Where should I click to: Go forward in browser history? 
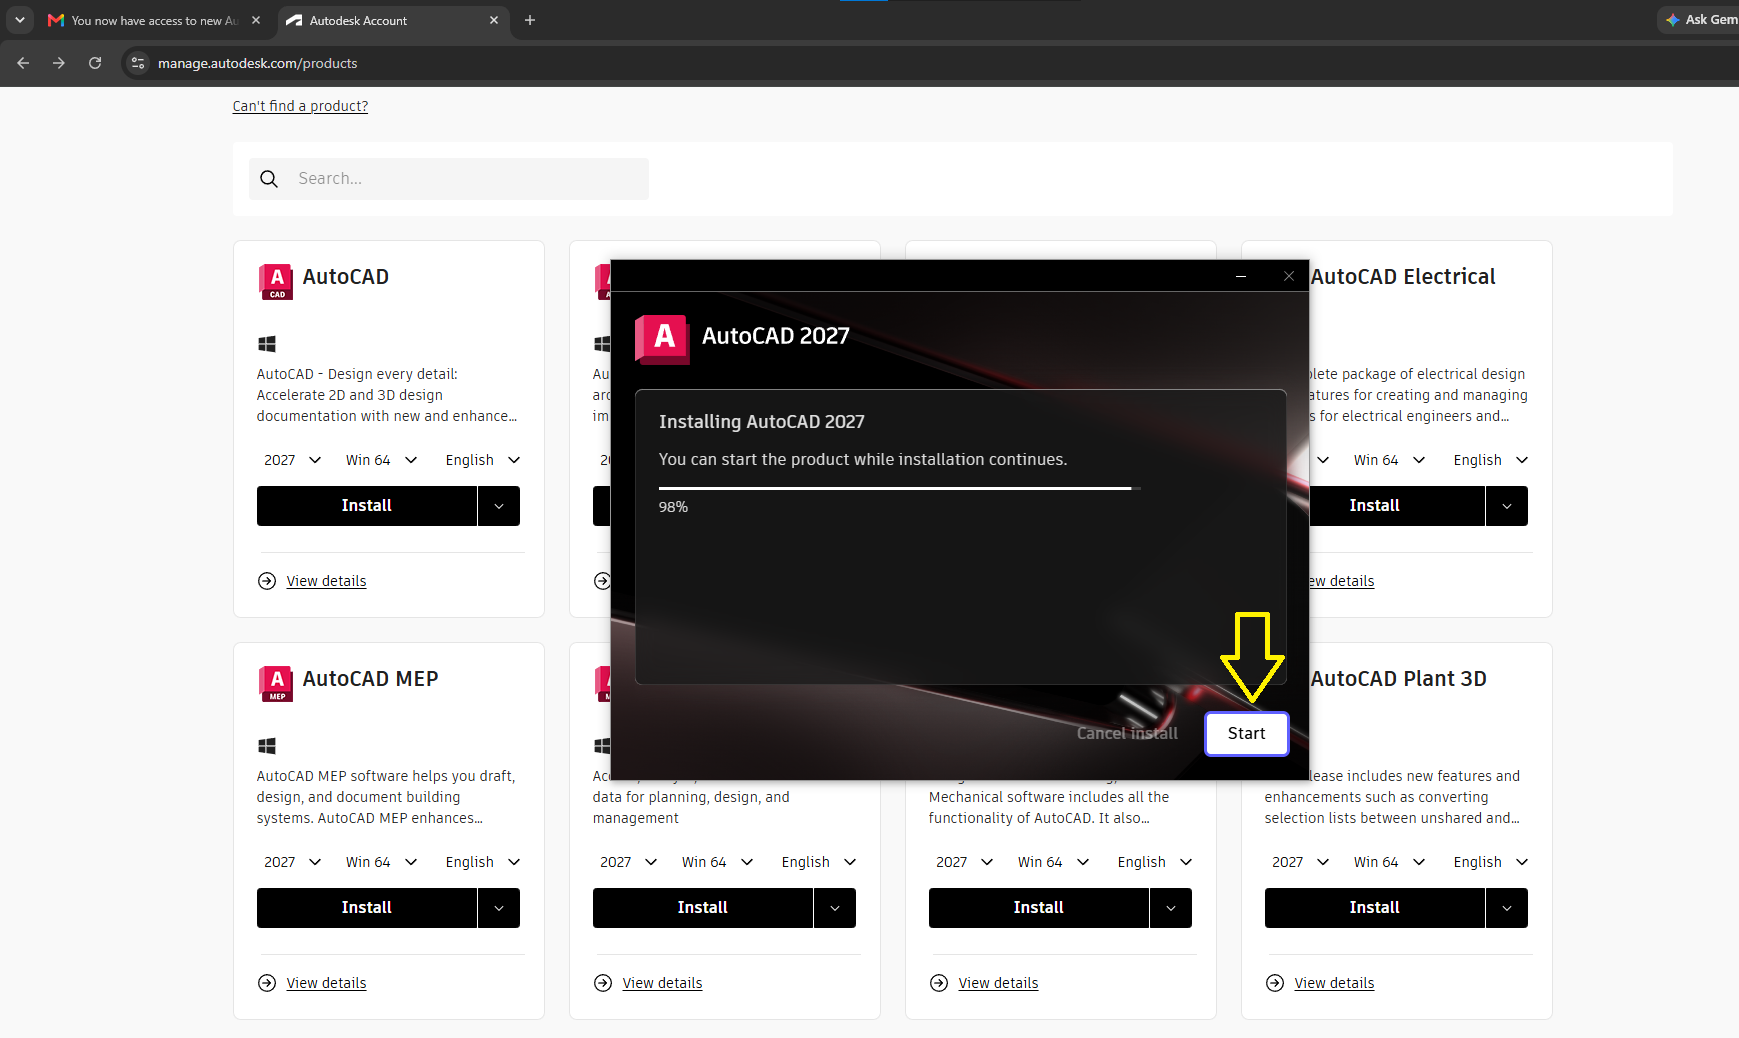(59, 63)
